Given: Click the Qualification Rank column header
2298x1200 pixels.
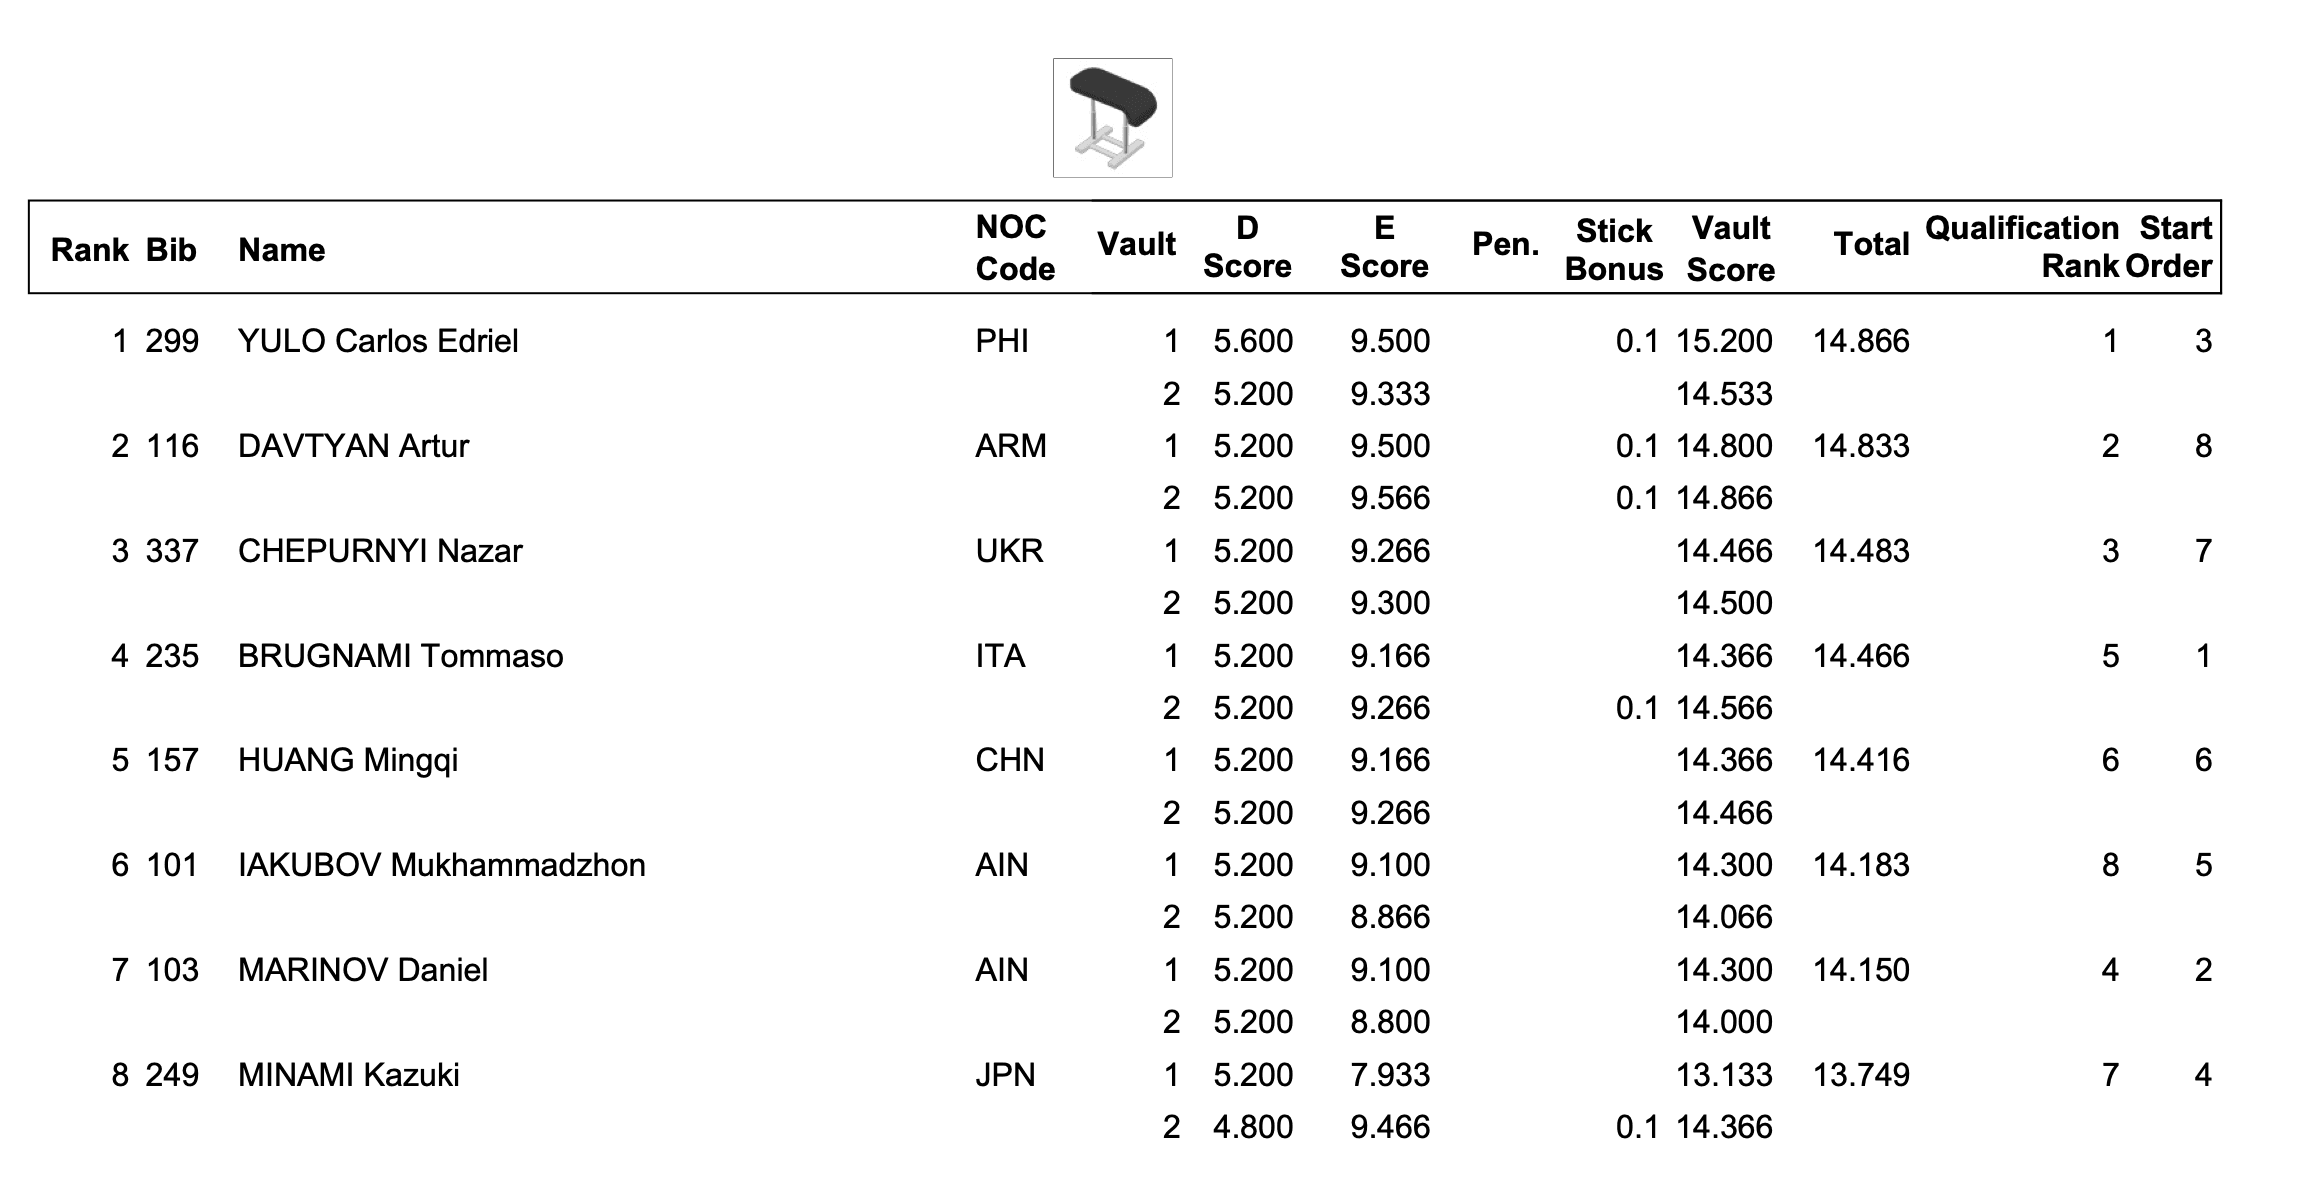Looking at the screenshot, I should click(x=2021, y=246).
